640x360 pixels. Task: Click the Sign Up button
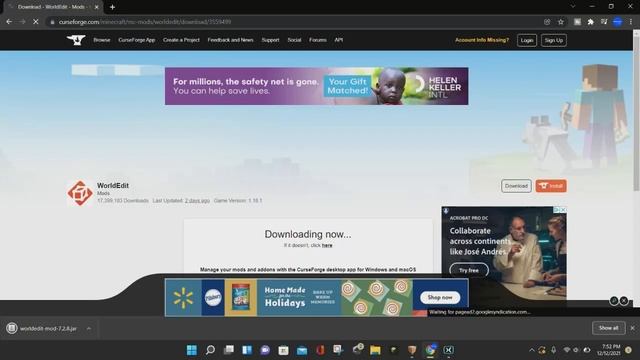(x=553, y=40)
